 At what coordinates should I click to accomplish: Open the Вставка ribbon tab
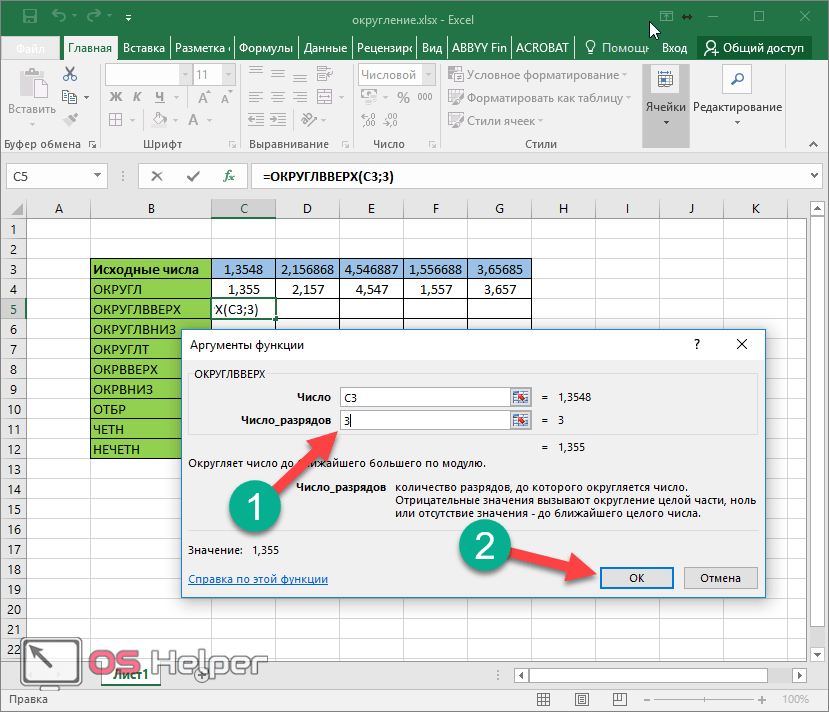coord(144,48)
